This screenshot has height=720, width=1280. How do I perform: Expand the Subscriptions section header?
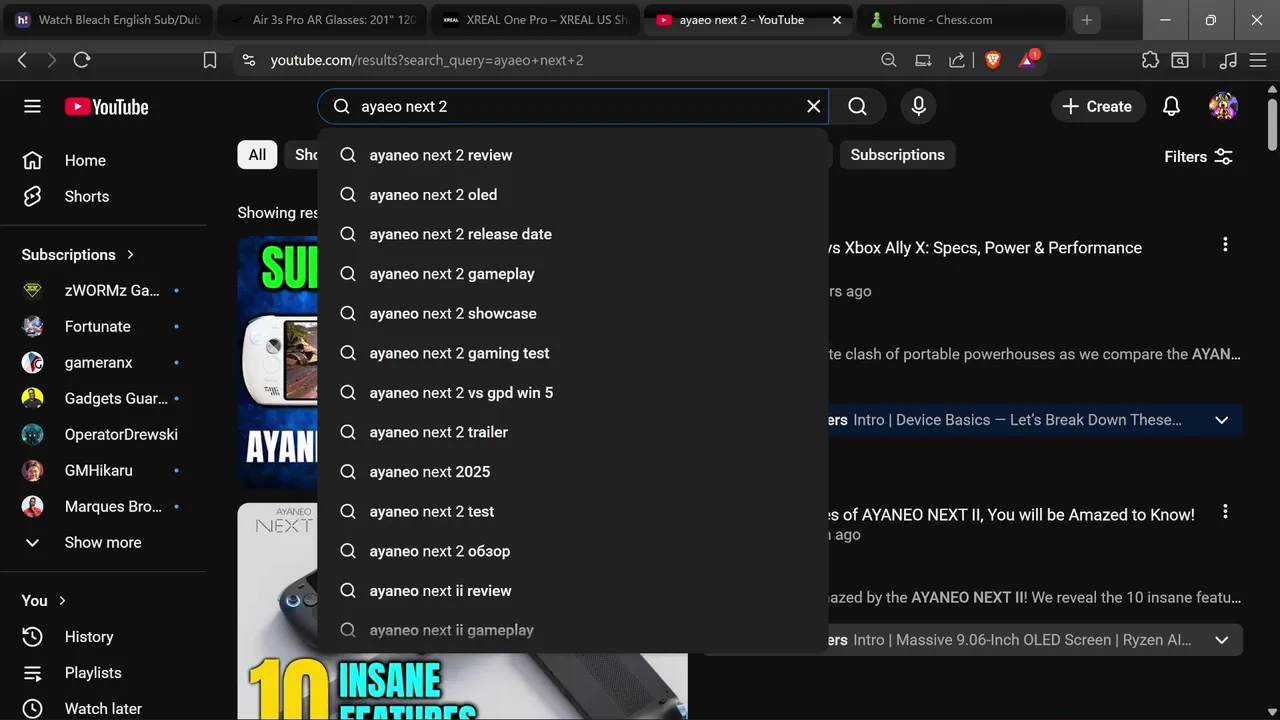78,254
